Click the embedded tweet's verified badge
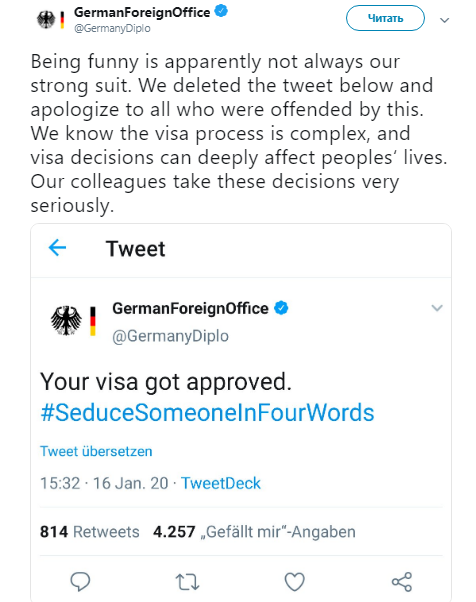 [x=281, y=308]
